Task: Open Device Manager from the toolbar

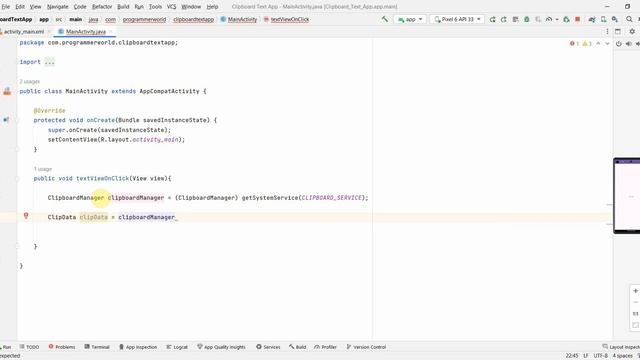Action: [x=603, y=19]
